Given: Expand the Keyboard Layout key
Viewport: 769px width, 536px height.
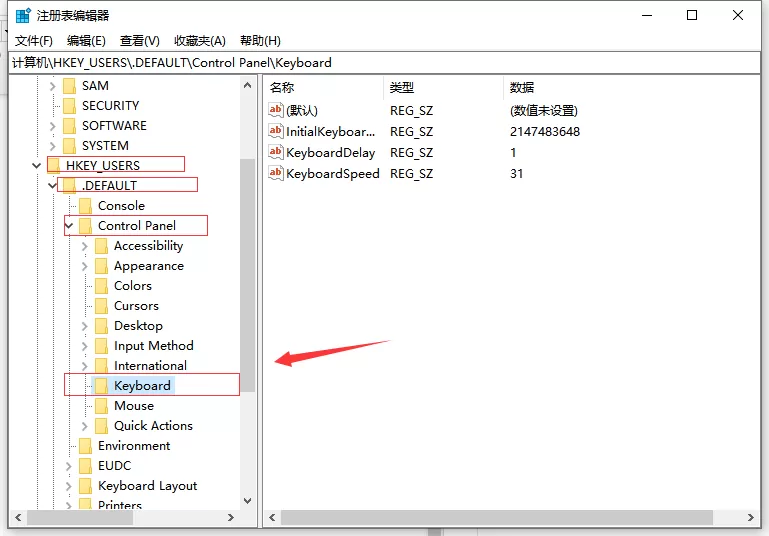Looking at the screenshot, I should [69, 486].
